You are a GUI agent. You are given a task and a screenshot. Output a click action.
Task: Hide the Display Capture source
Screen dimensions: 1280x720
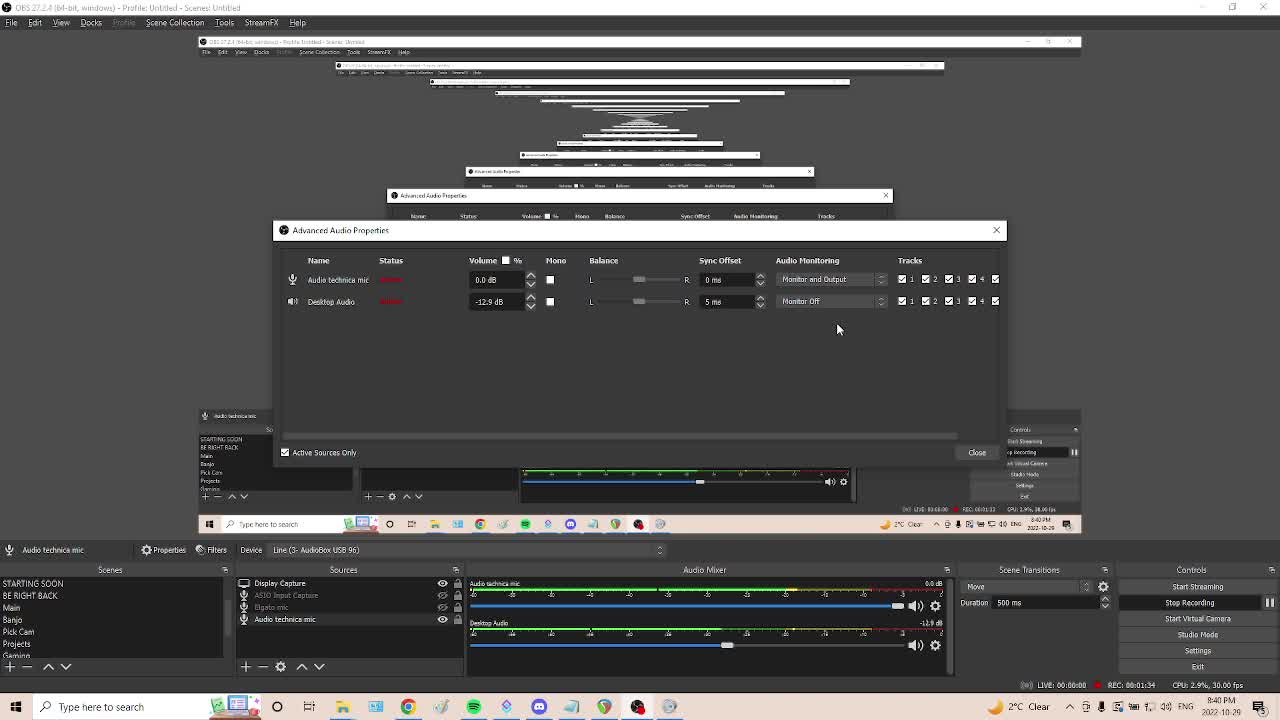pyautogui.click(x=442, y=584)
